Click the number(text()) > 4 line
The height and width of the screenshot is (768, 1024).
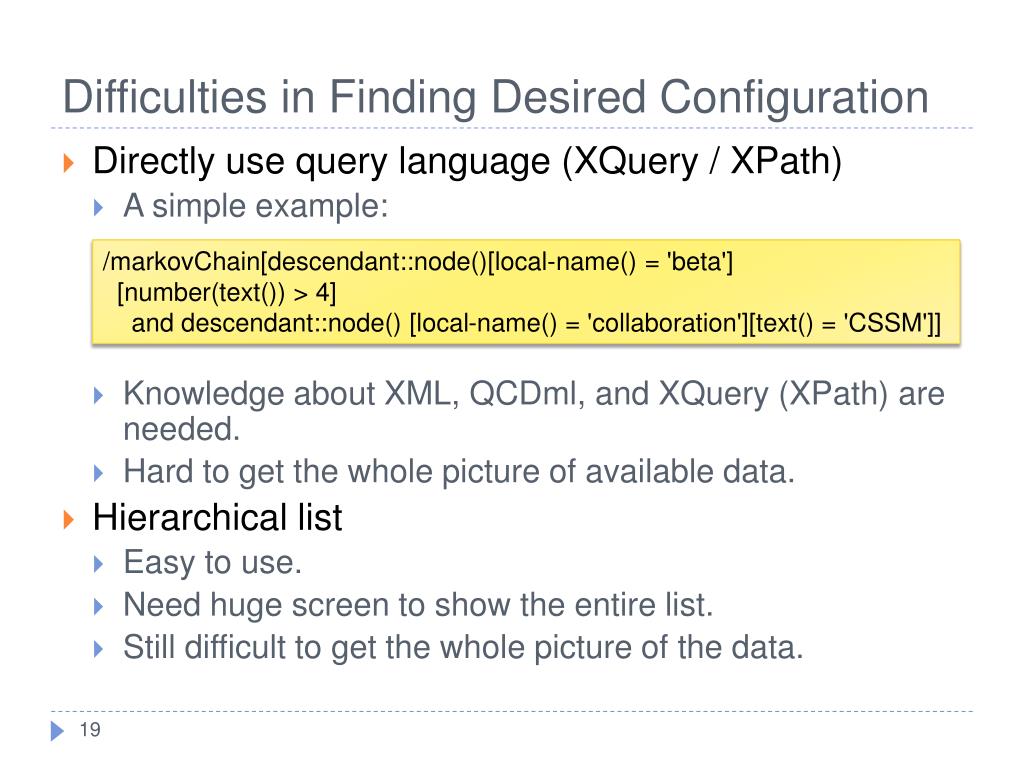tap(227, 293)
